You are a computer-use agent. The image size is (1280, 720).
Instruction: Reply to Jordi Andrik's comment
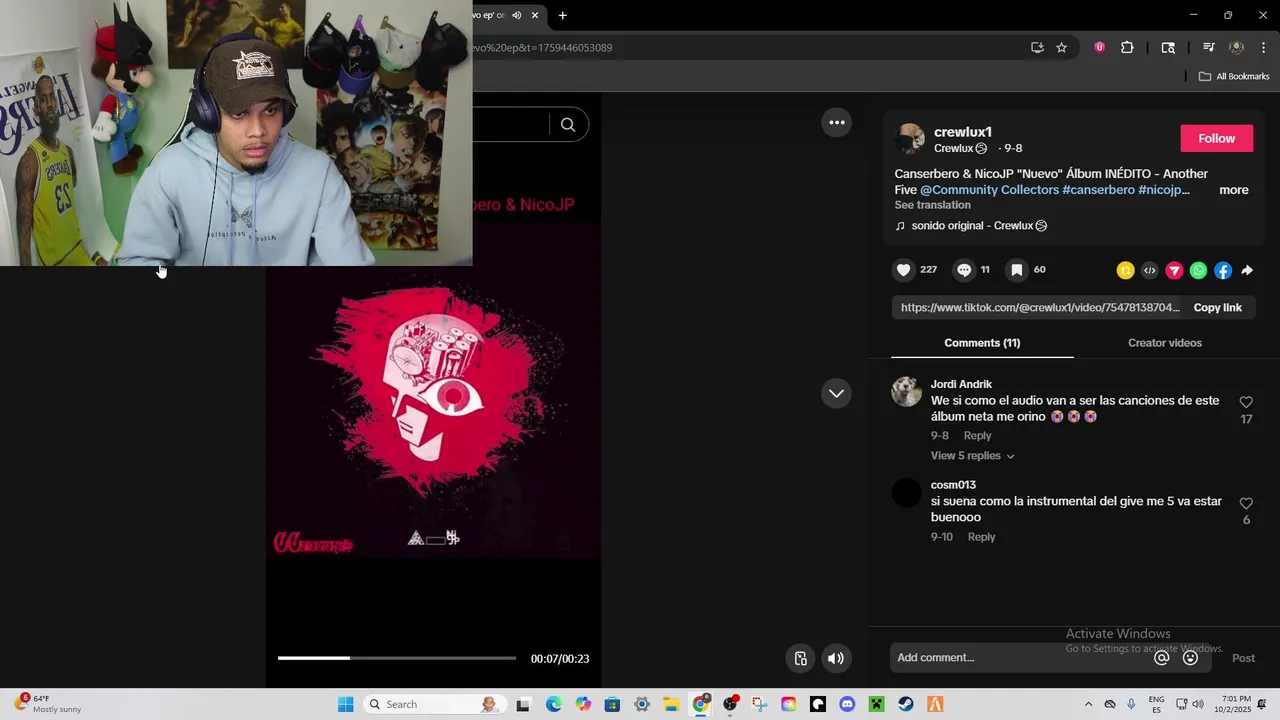pos(977,436)
